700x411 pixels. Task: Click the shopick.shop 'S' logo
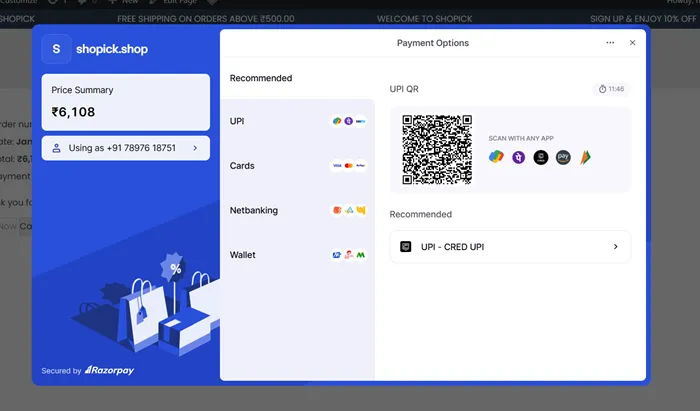(x=57, y=48)
